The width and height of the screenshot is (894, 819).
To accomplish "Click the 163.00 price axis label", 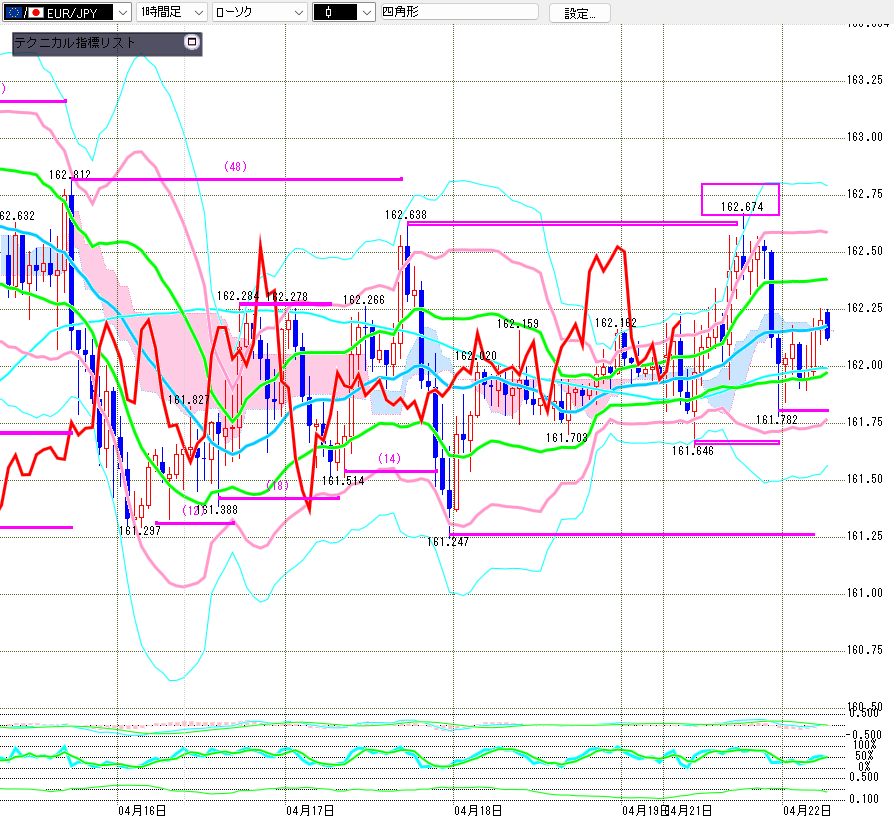I will [x=864, y=137].
